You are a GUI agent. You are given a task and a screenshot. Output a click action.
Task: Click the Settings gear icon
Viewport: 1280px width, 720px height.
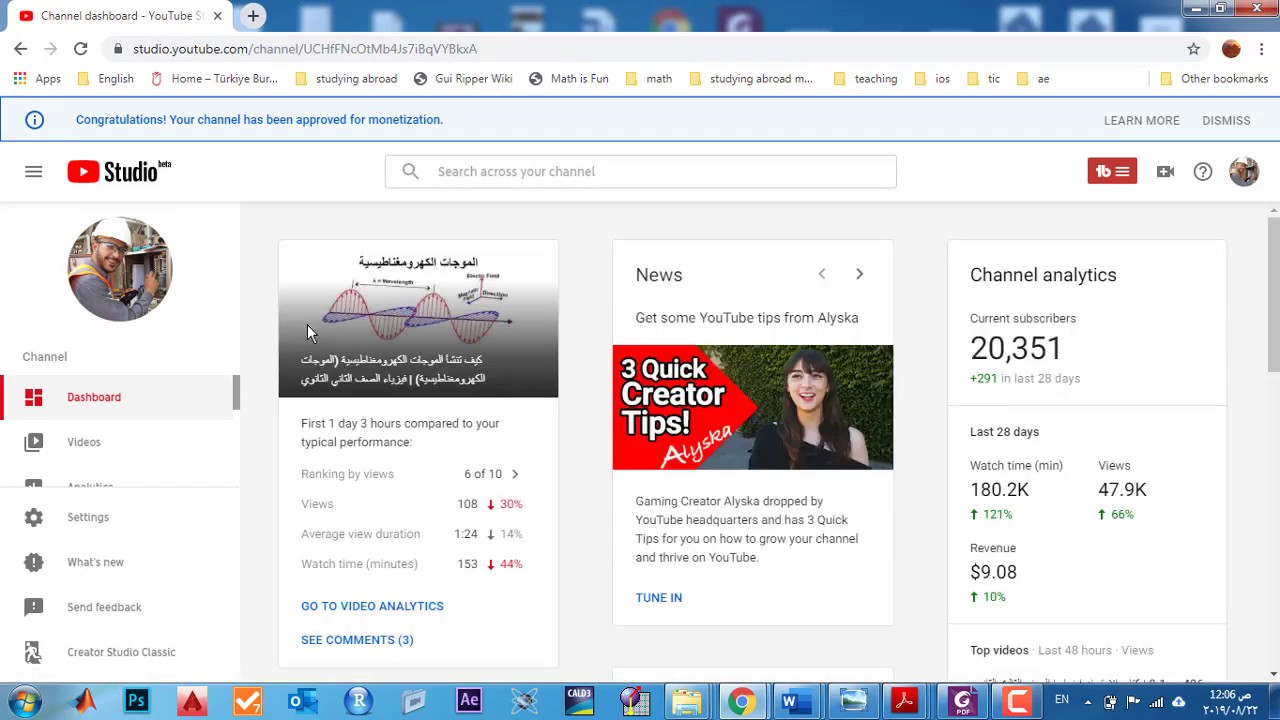pos(34,517)
